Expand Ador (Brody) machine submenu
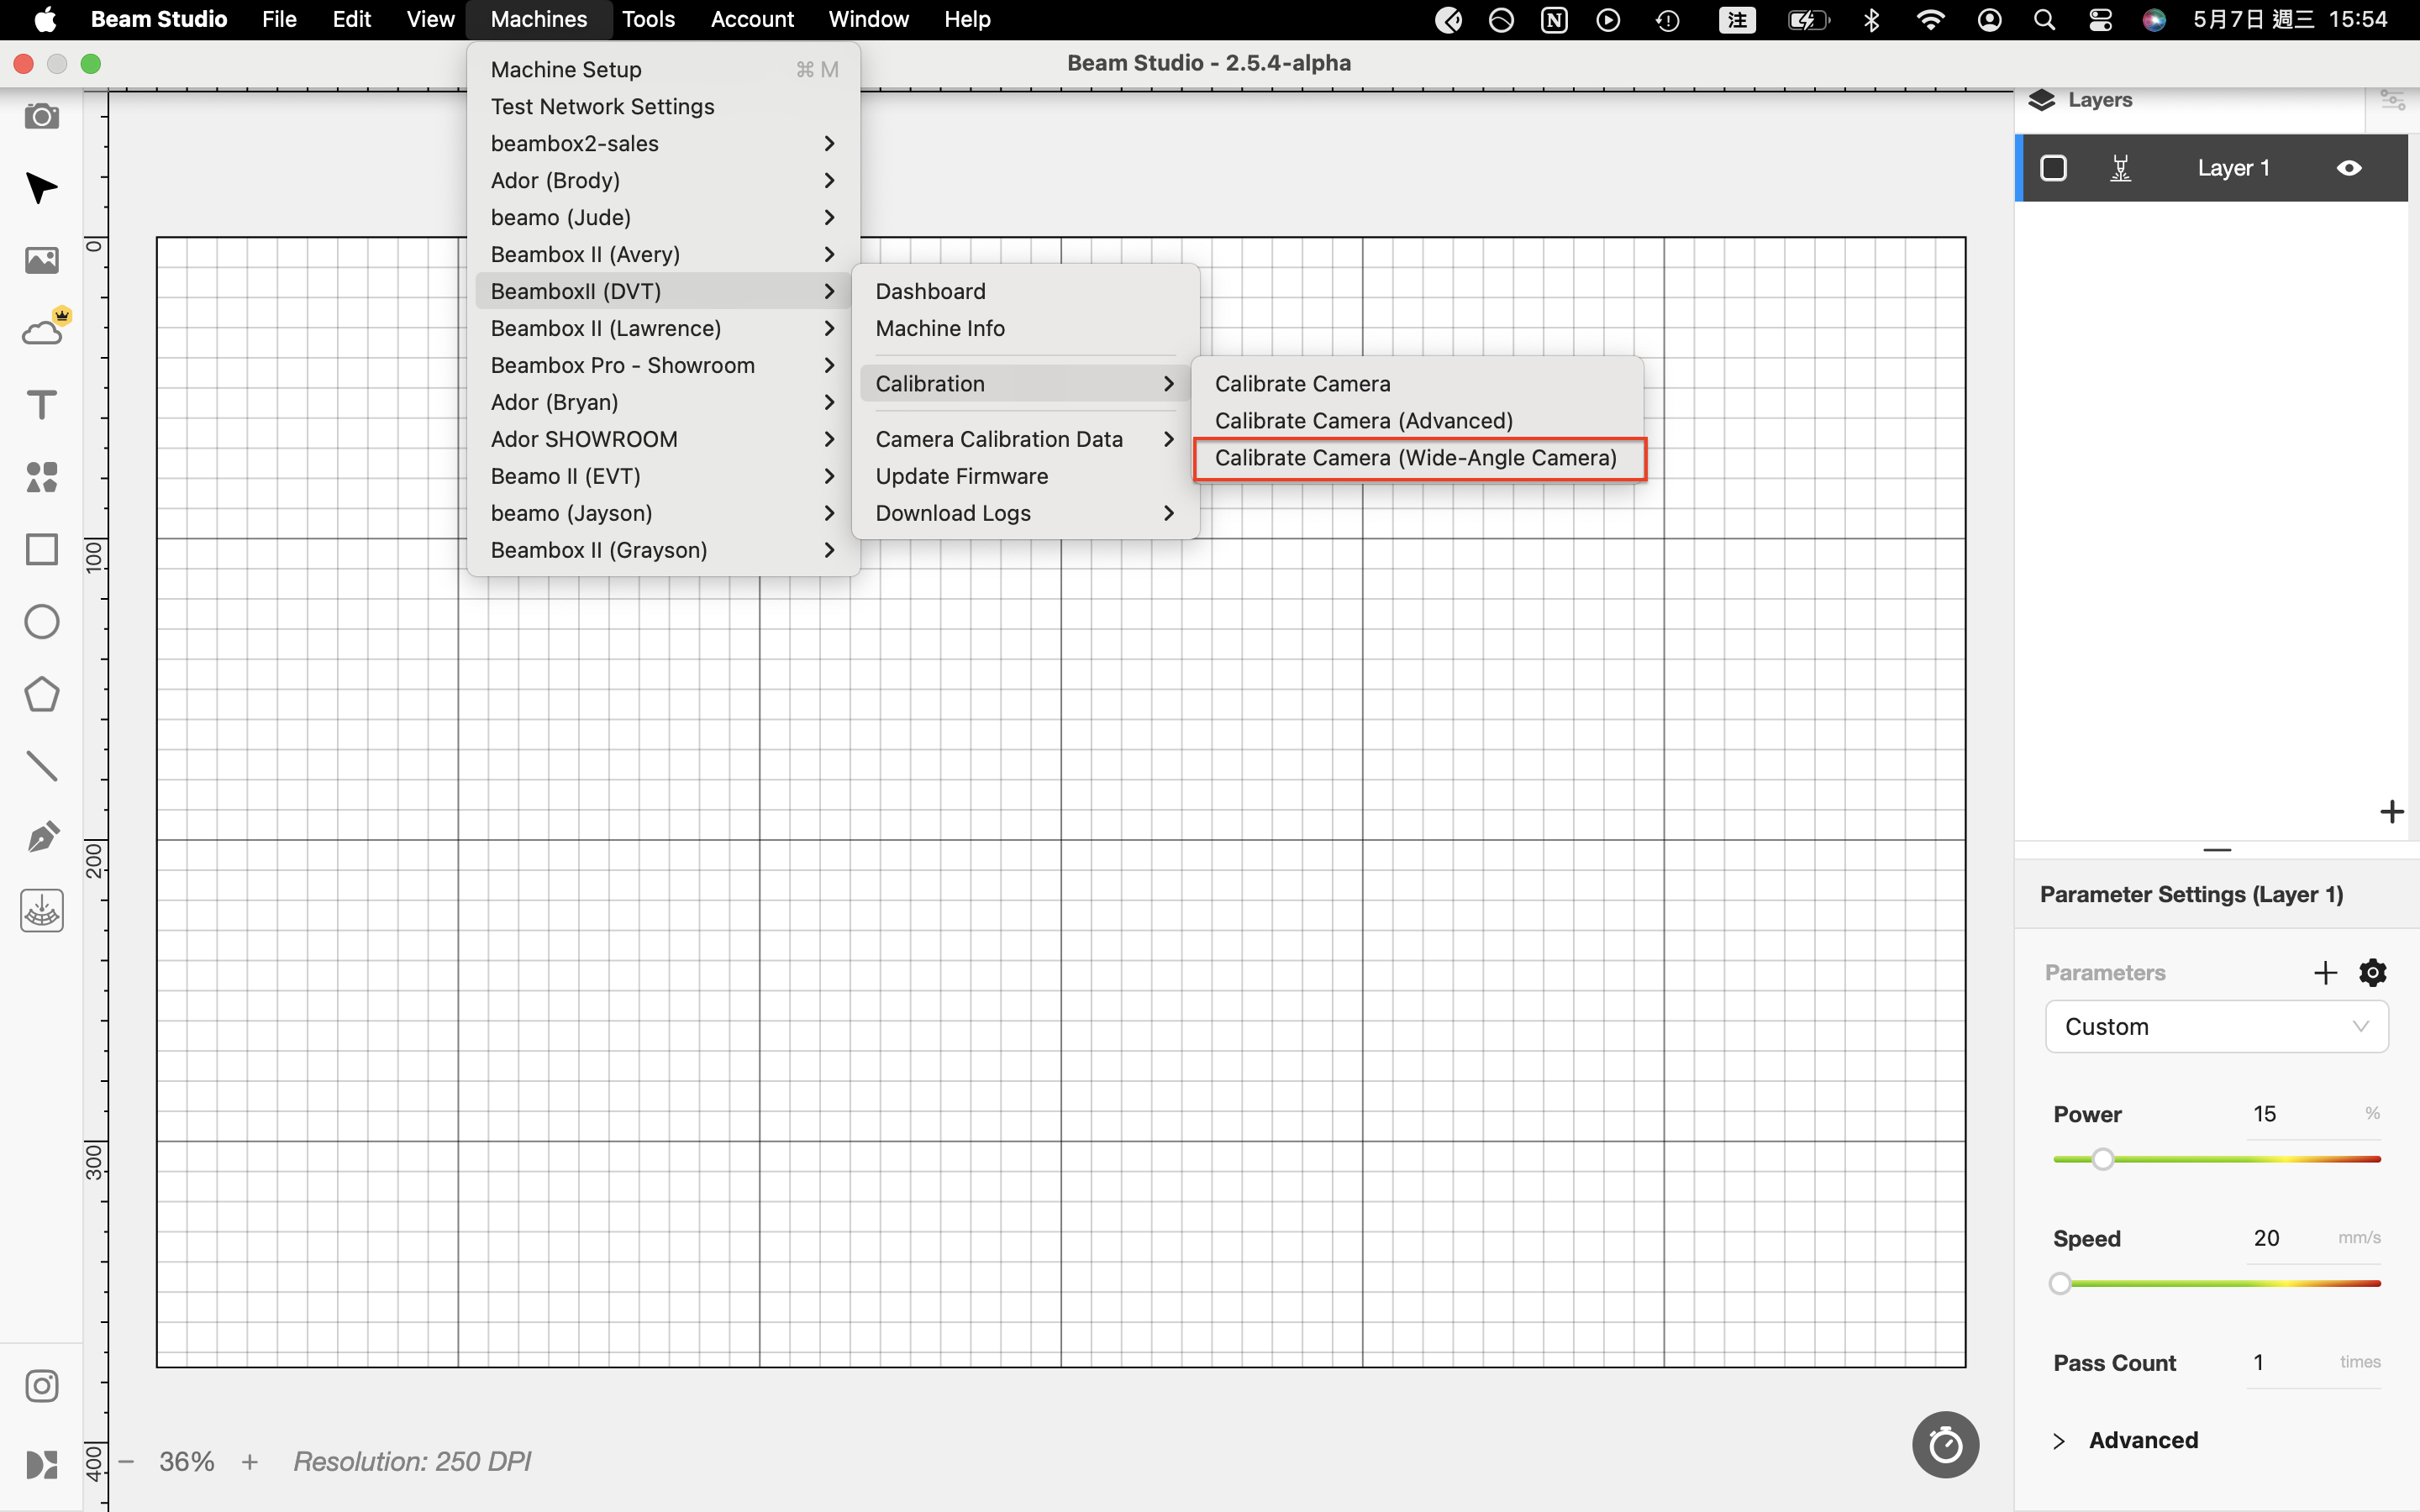The image size is (2420, 1512). pyautogui.click(x=663, y=180)
